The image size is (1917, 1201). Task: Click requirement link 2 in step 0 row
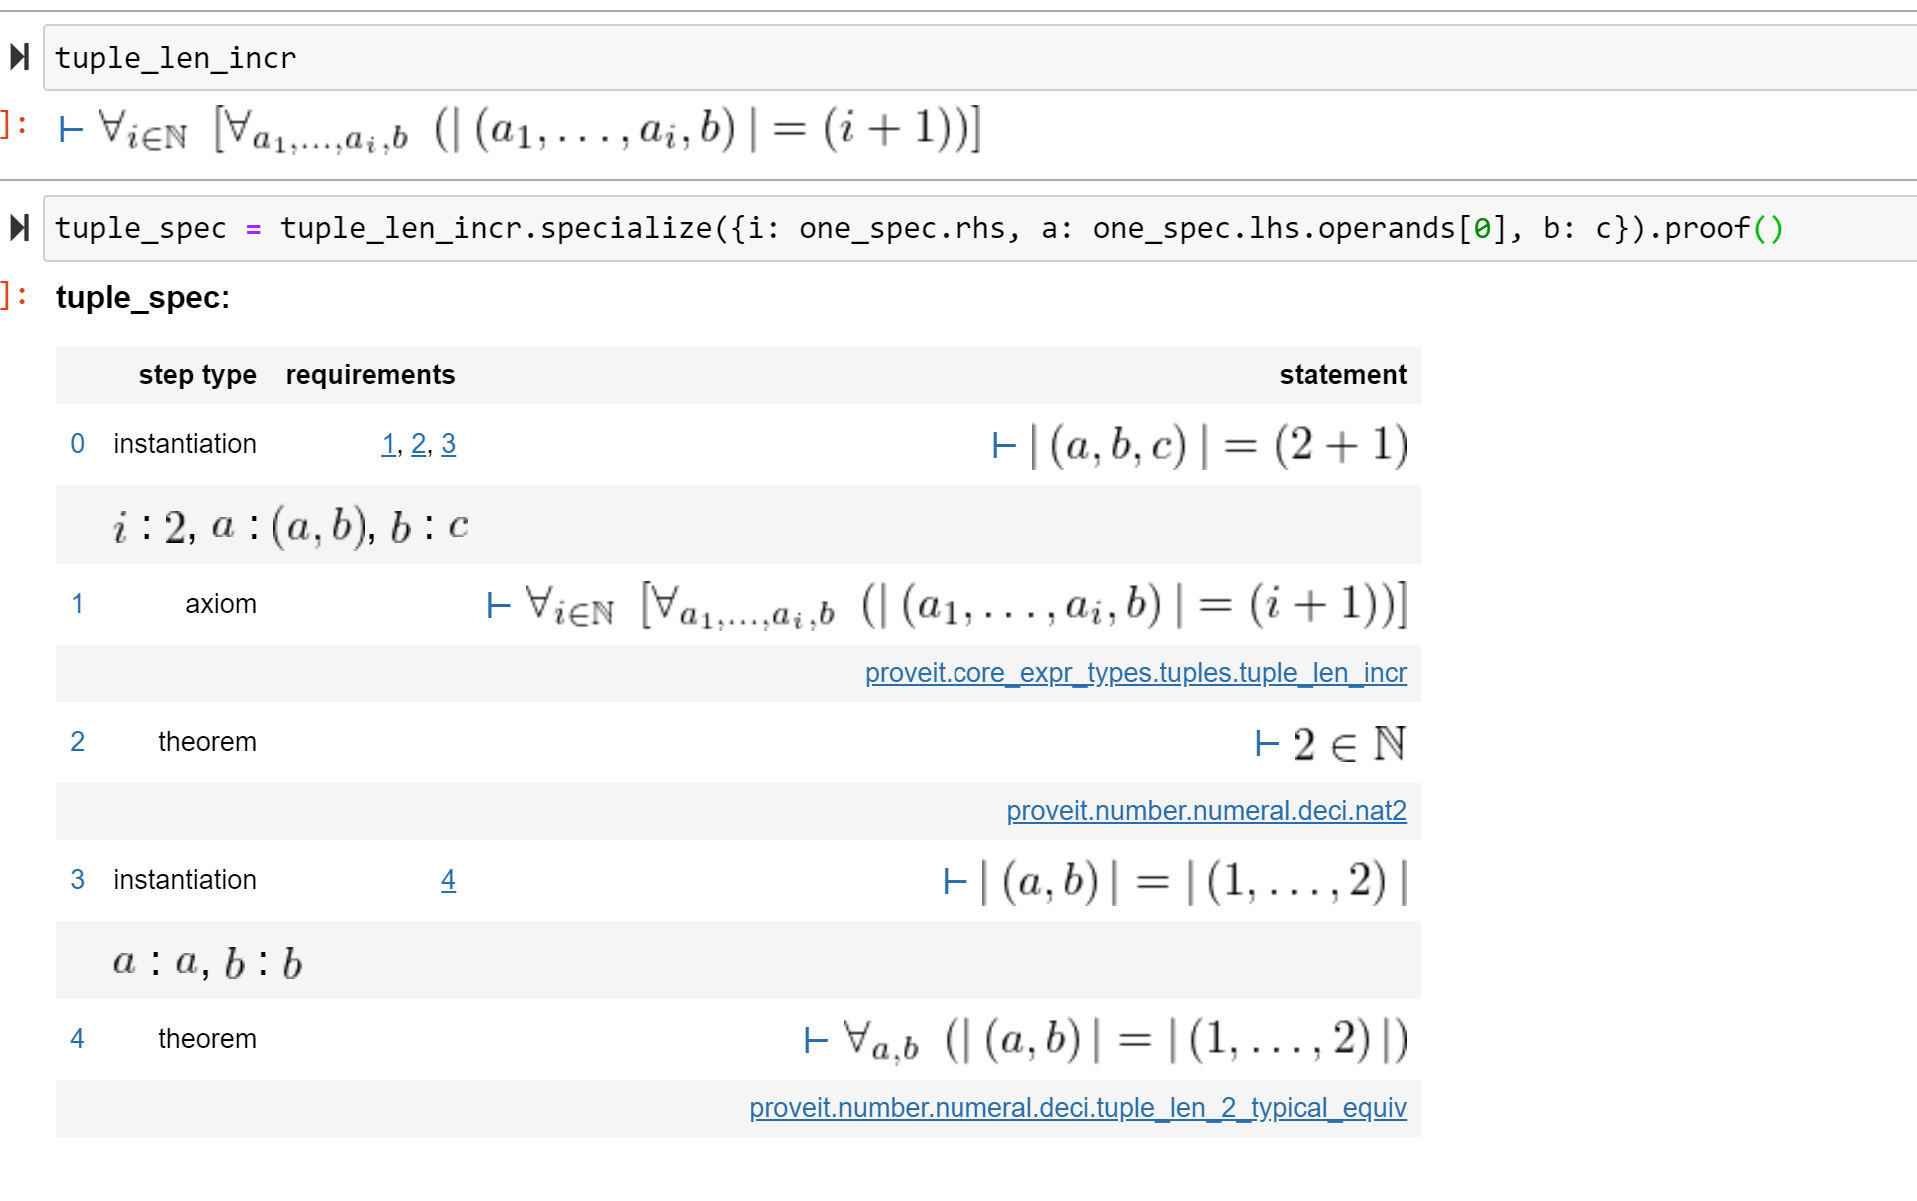coord(418,444)
